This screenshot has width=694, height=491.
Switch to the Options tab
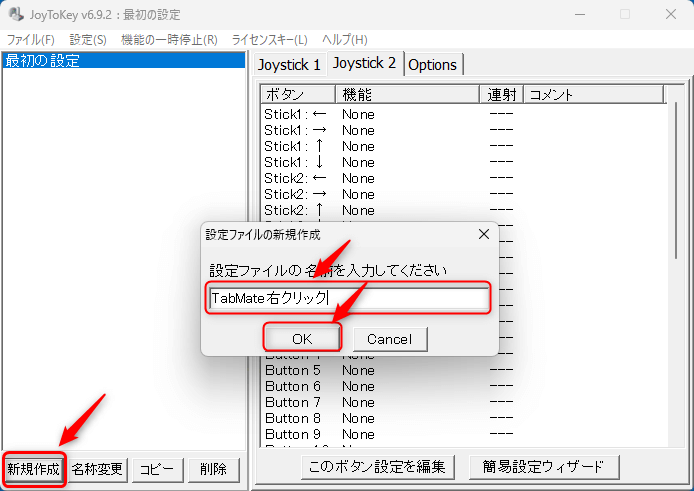point(433,65)
